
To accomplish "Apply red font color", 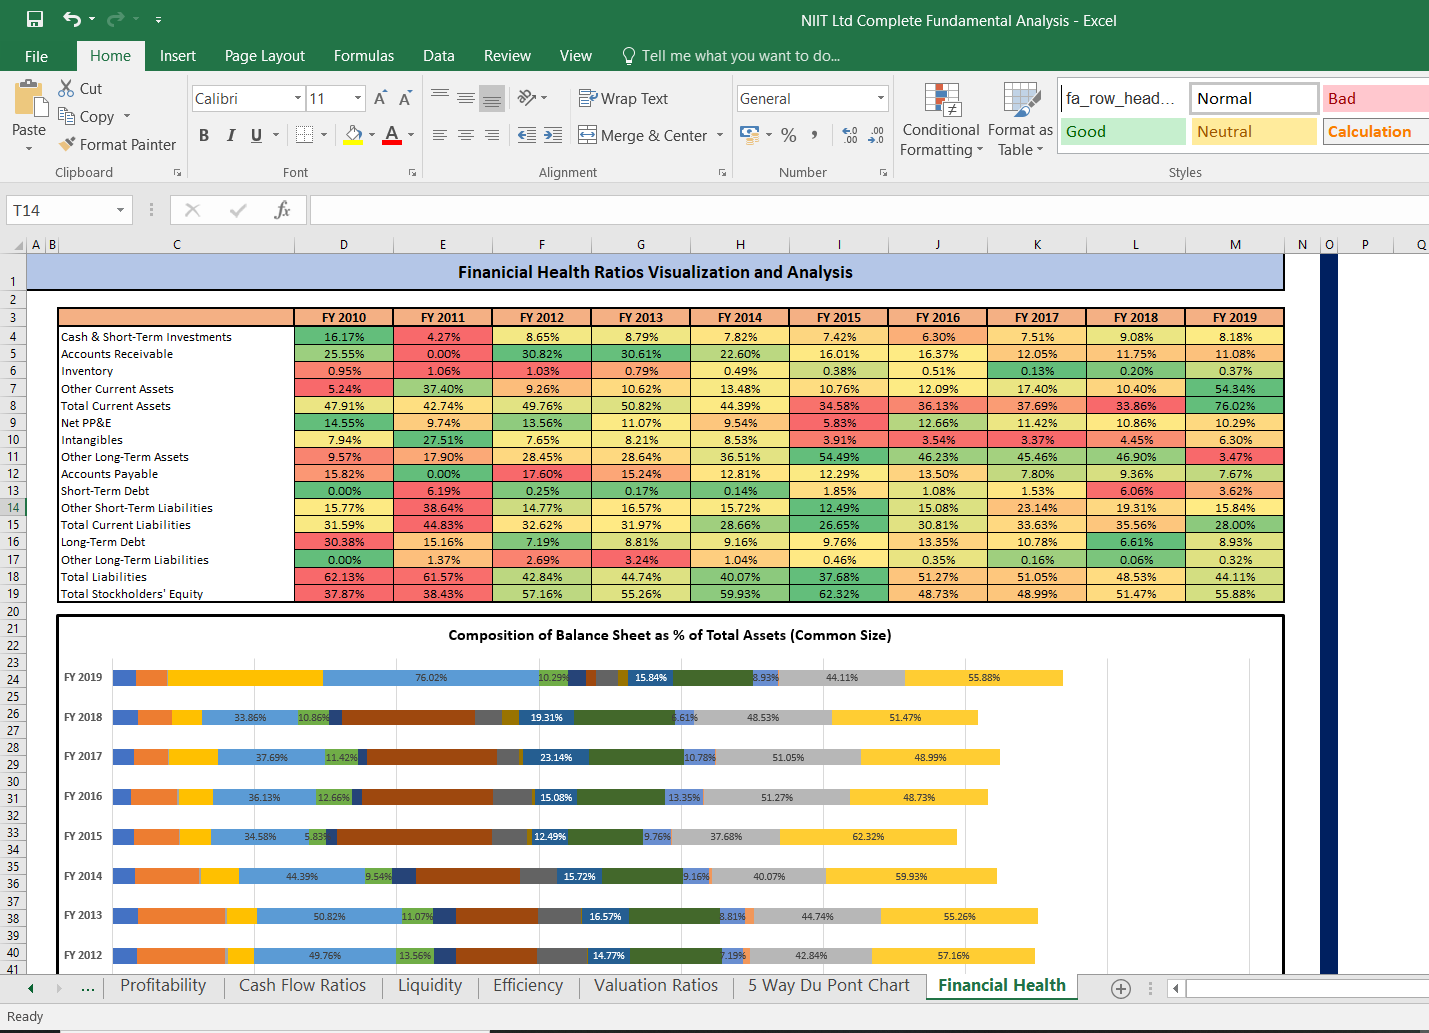I will point(392,134).
